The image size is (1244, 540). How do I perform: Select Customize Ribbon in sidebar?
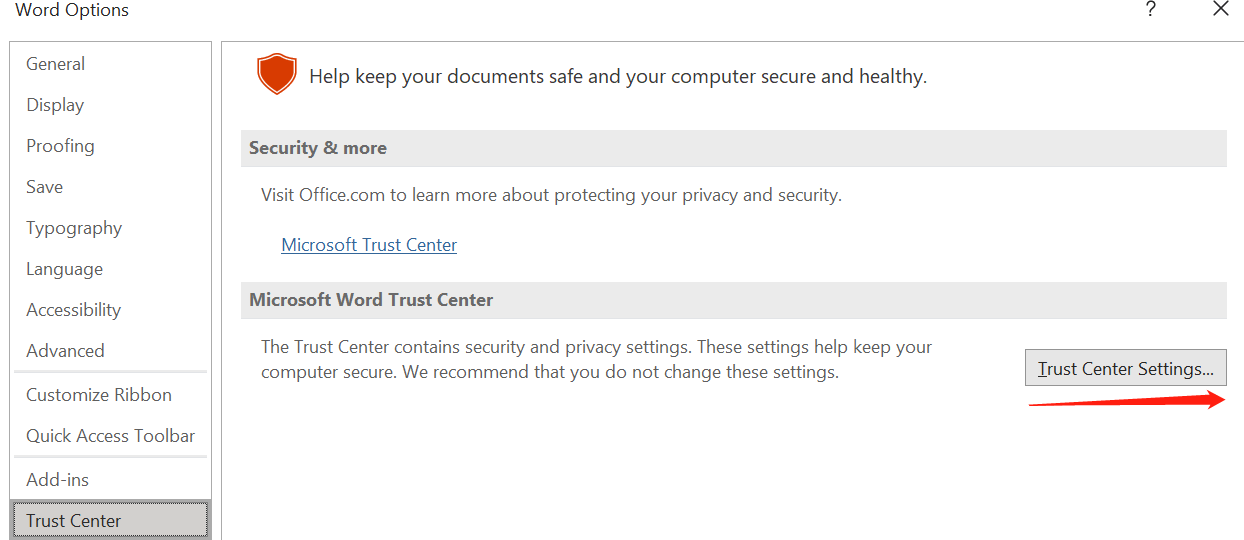click(99, 395)
